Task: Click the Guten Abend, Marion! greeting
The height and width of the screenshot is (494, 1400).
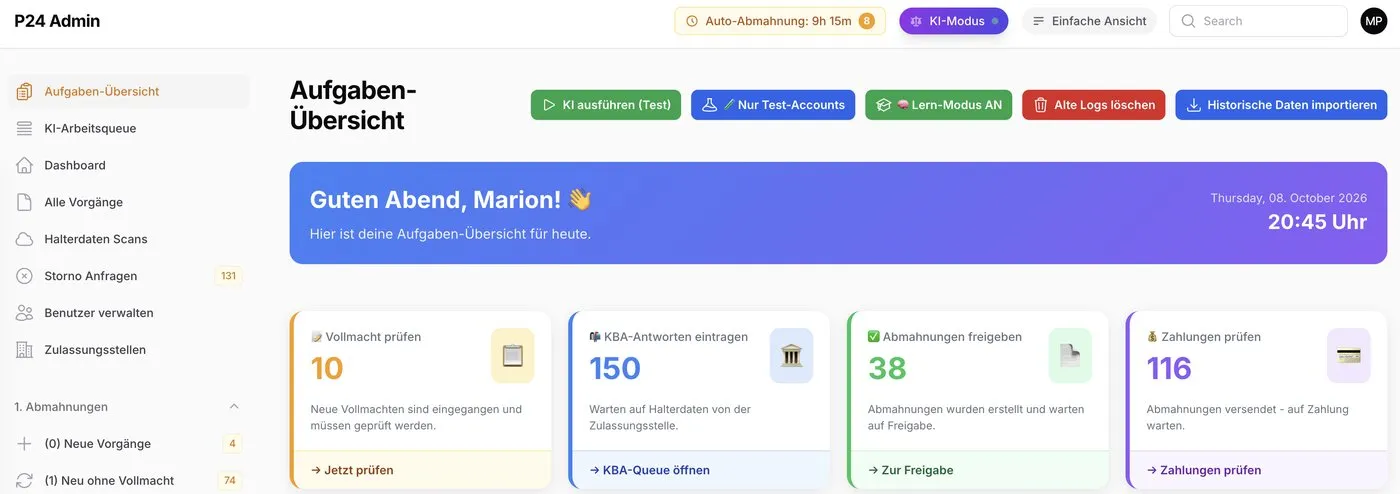Action: [451, 200]
